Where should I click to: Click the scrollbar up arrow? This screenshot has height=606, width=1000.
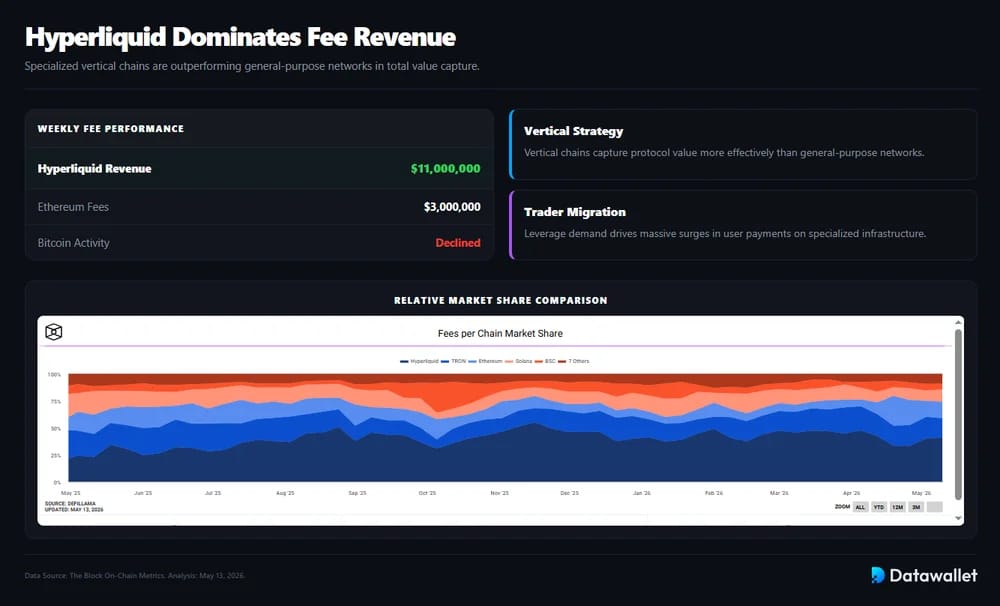click(958, 323)
